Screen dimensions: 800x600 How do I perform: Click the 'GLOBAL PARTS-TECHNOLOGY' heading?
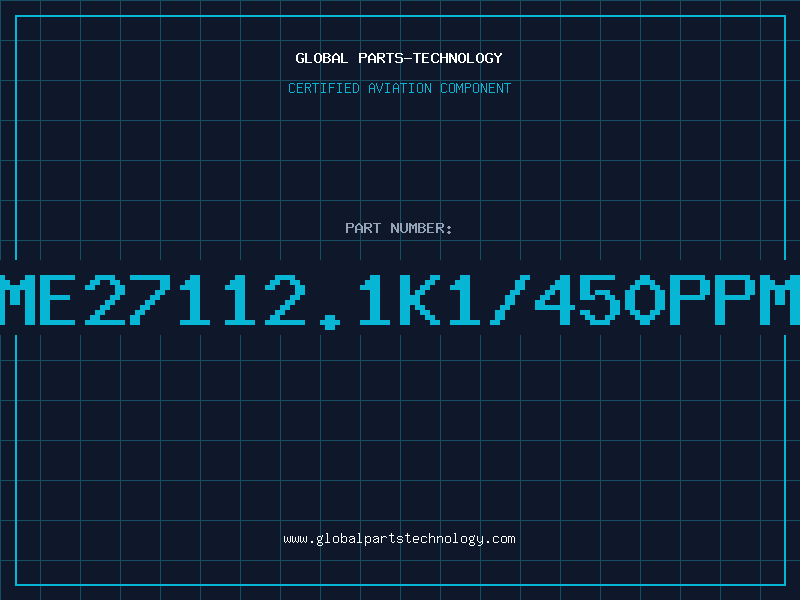pyautogui.click(x=399, y=58)
